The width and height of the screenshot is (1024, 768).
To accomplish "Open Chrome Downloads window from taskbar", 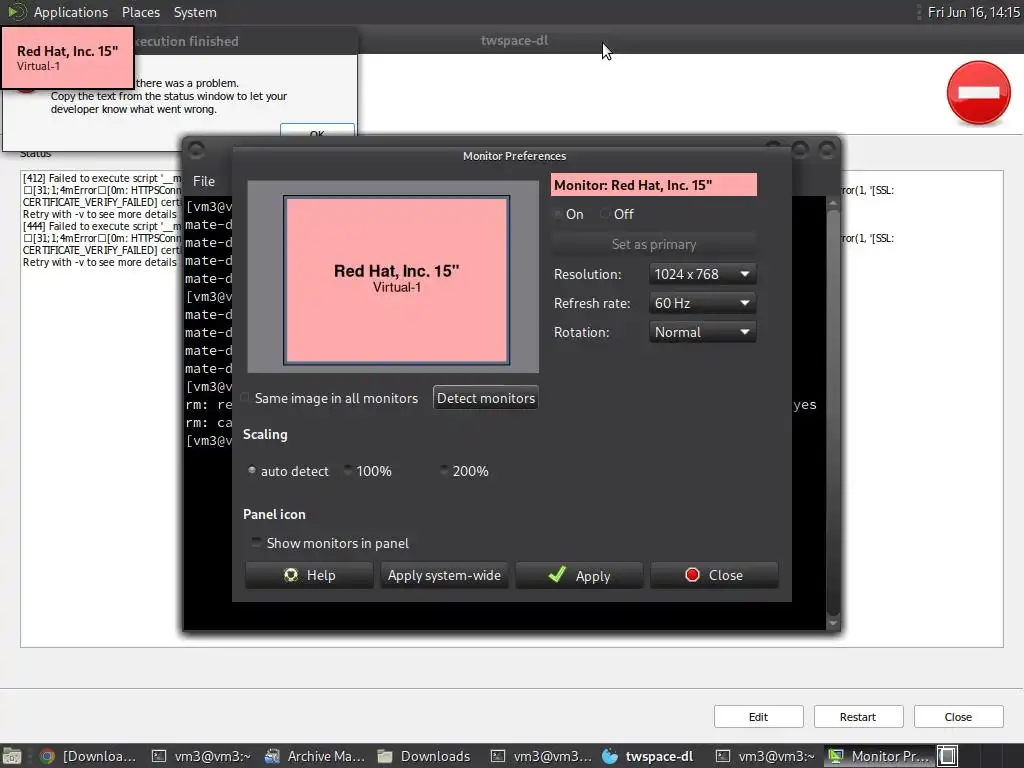I will (x=88, y=756).
